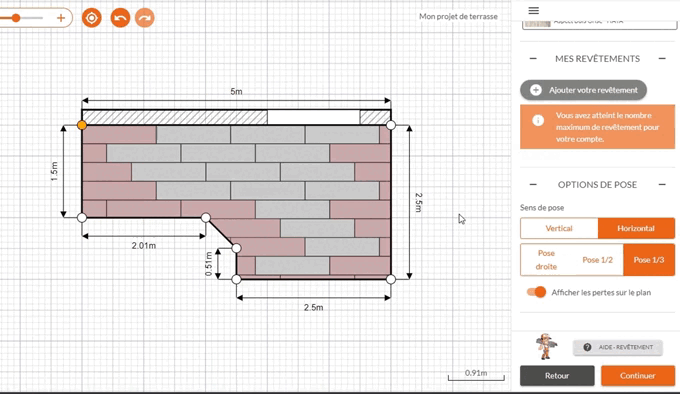Image resolution: width=680 pixels, height=394 pixels.
Task: Click the question mark help icon
Action: [x=587, y=347]
